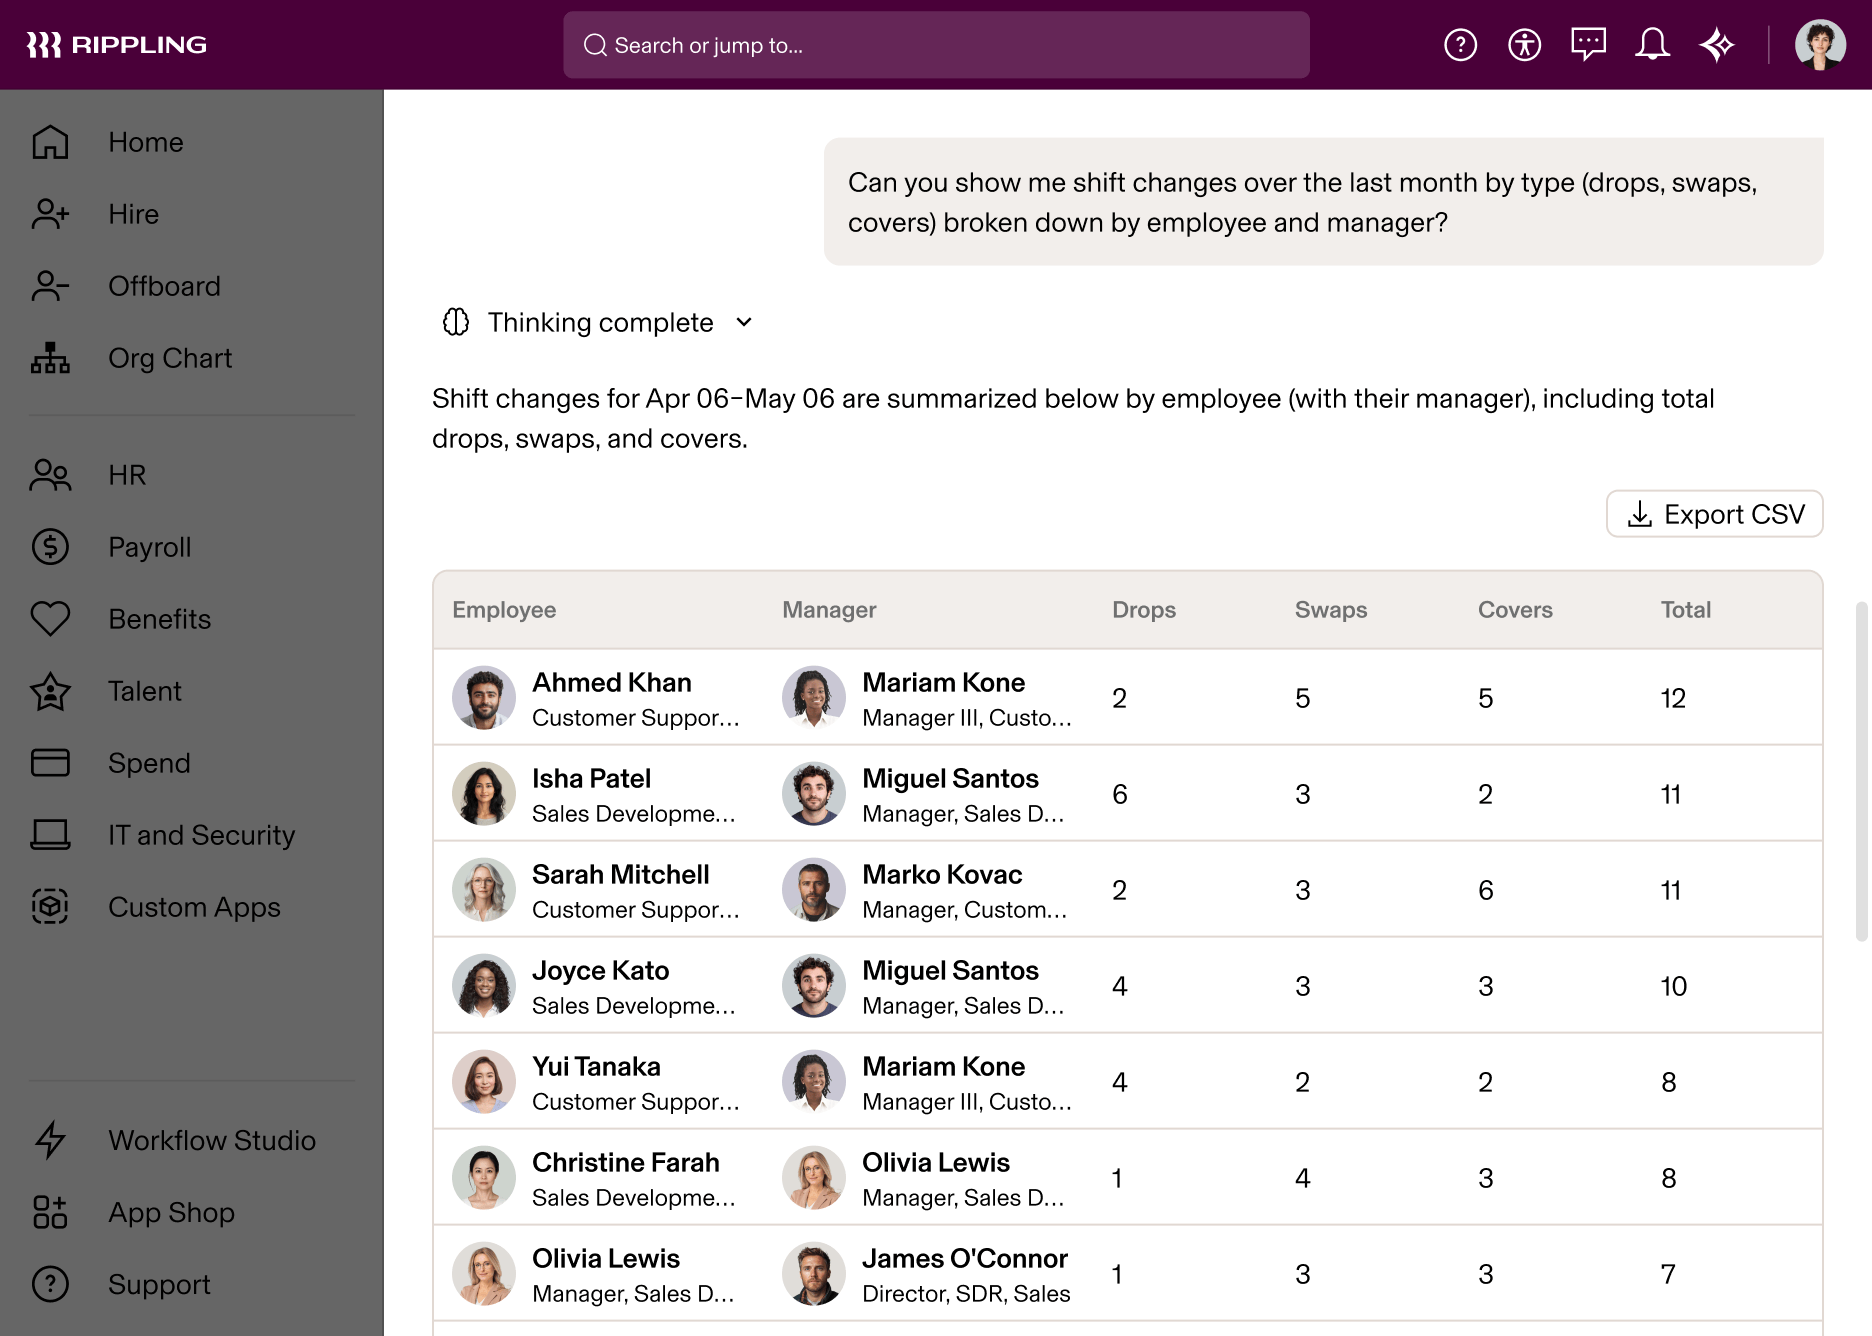Click the Spend card icon
The height and width of the screenshot is (1336, 1872).
tap(50, 763)
